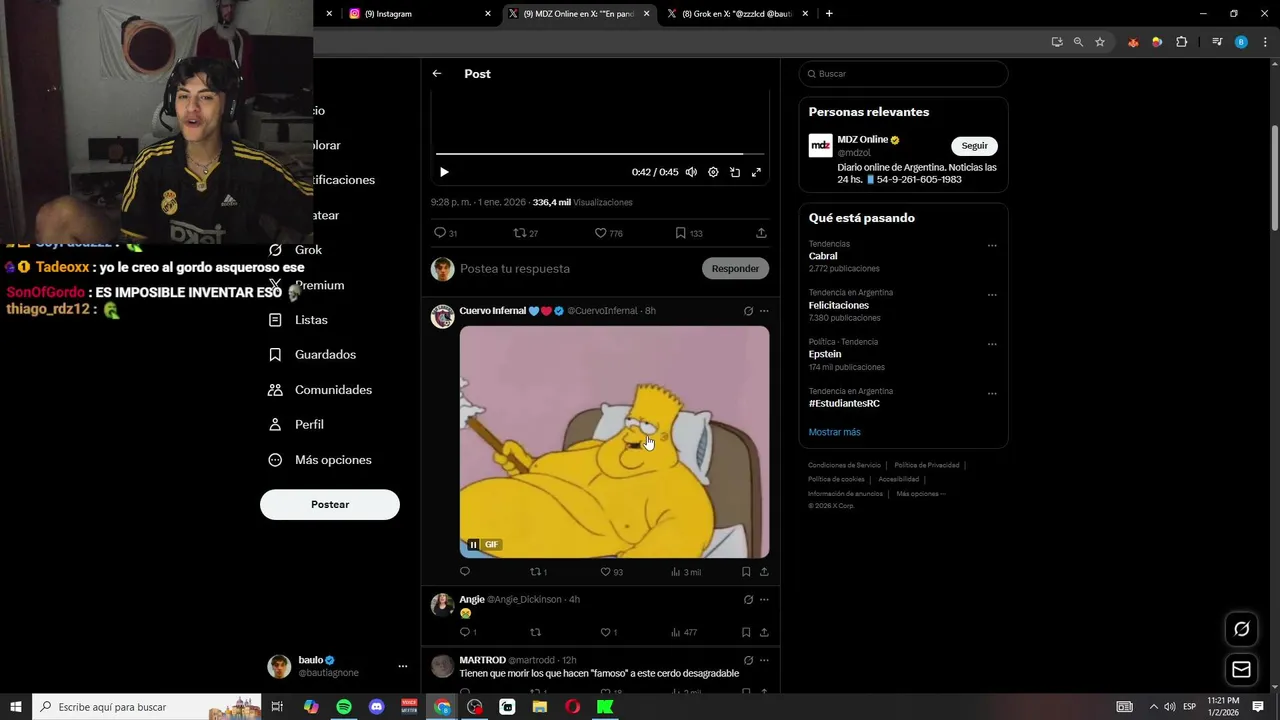
Task: Open Más opciones in the sidebar
Action: click(333, 460)
